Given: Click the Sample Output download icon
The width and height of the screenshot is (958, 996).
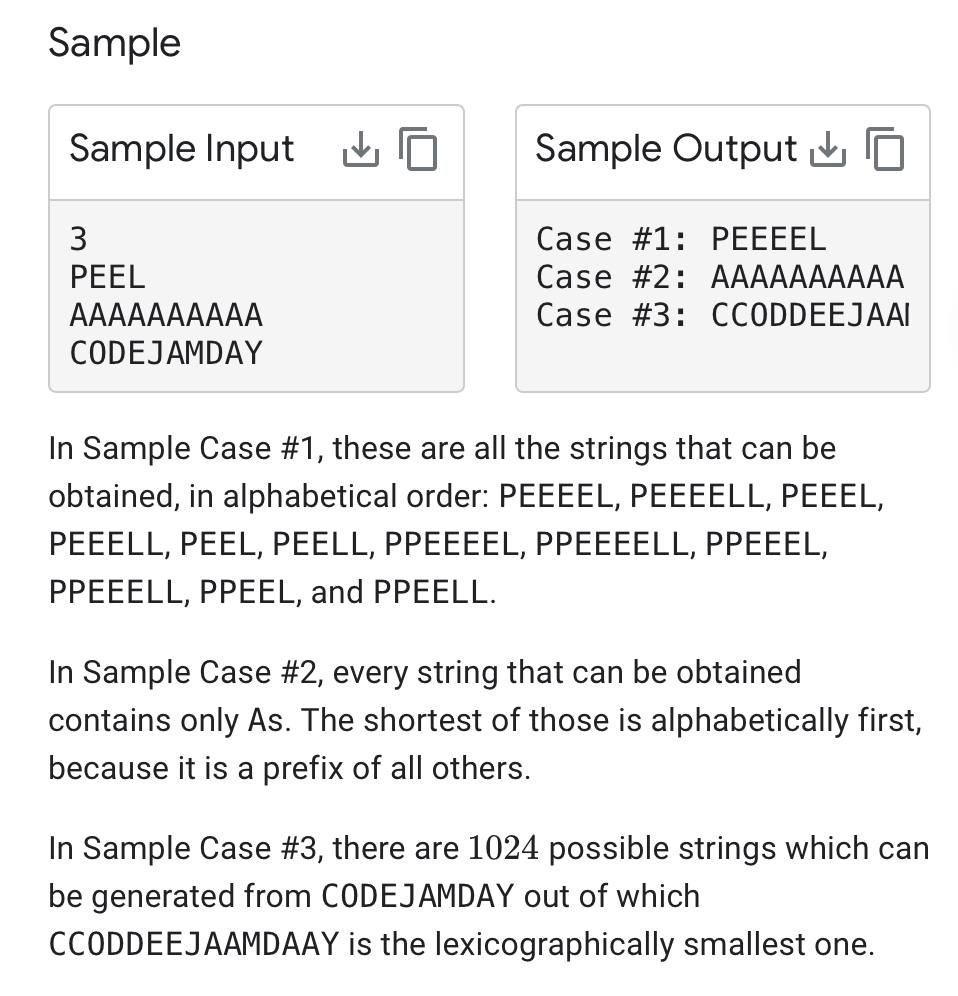Looking at the screenshot, I should click(x=828, y=148).
